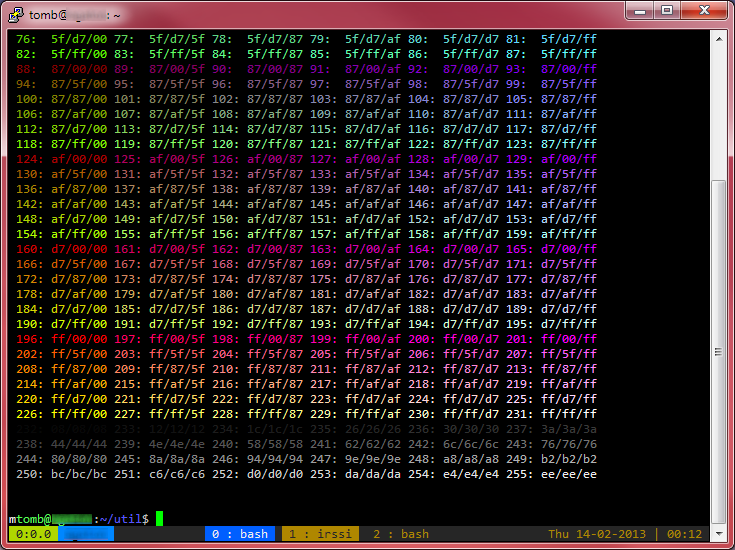Click the green terminal cursor block
735x550 pixels.
(159, 519)
